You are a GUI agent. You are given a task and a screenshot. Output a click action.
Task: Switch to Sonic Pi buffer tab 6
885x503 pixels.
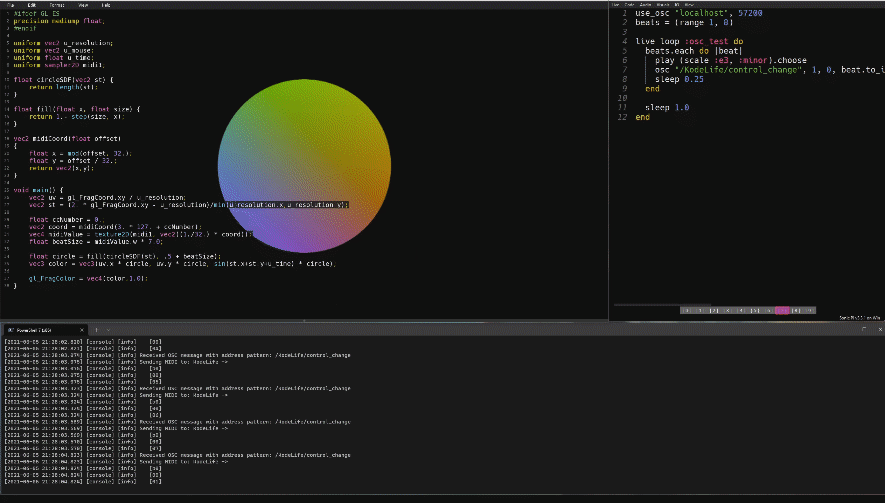pos(768,310)
